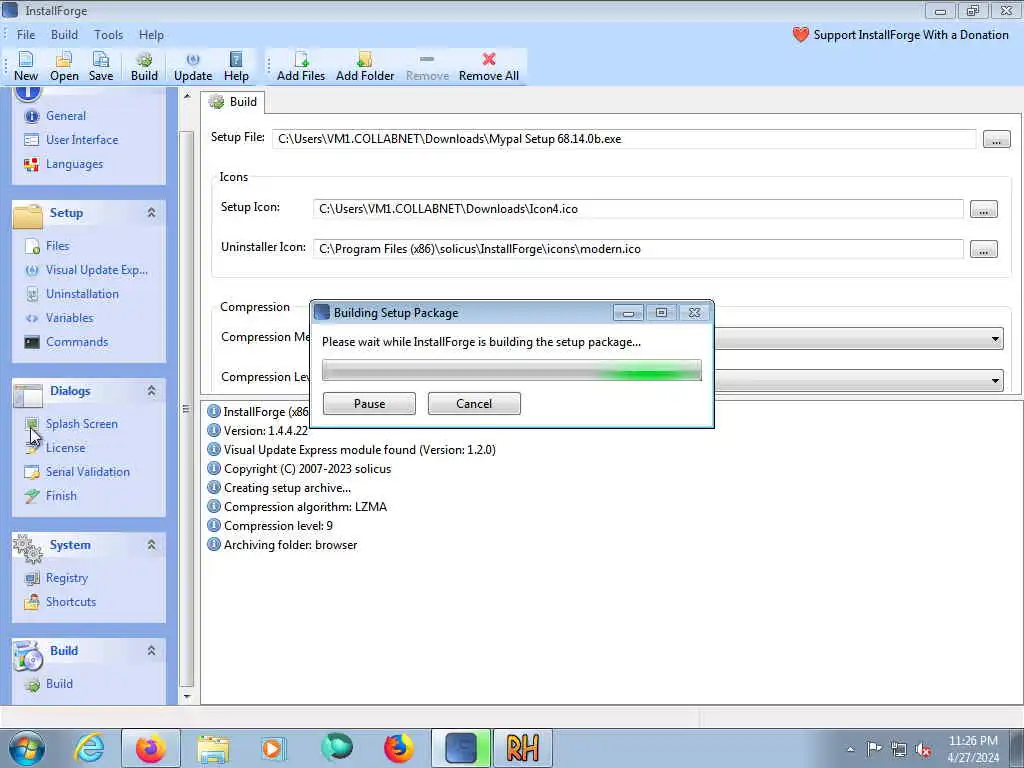Screen dimensions: 1024x768
Task: Click the splitter grip beside the log
Action: [x=186, y=409]
